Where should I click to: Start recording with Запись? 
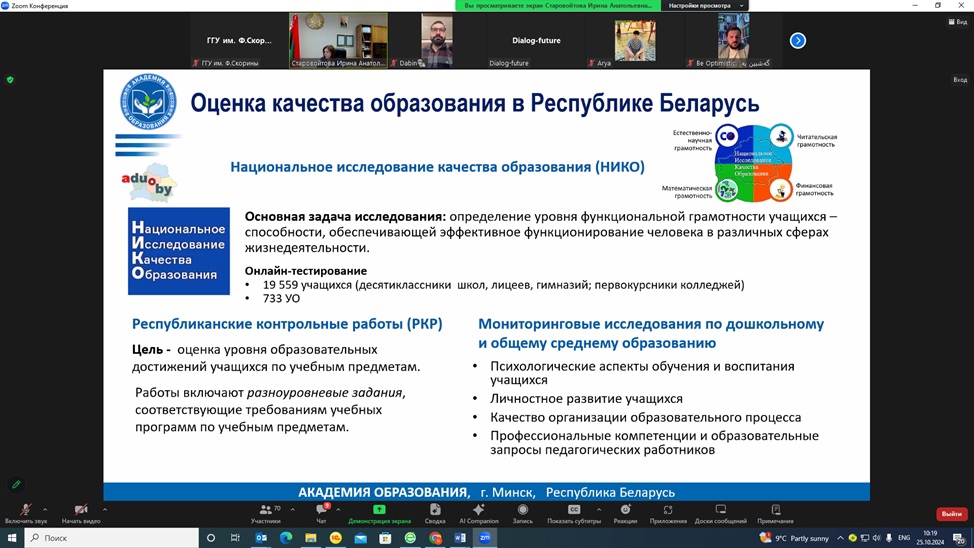pos(522,514)
